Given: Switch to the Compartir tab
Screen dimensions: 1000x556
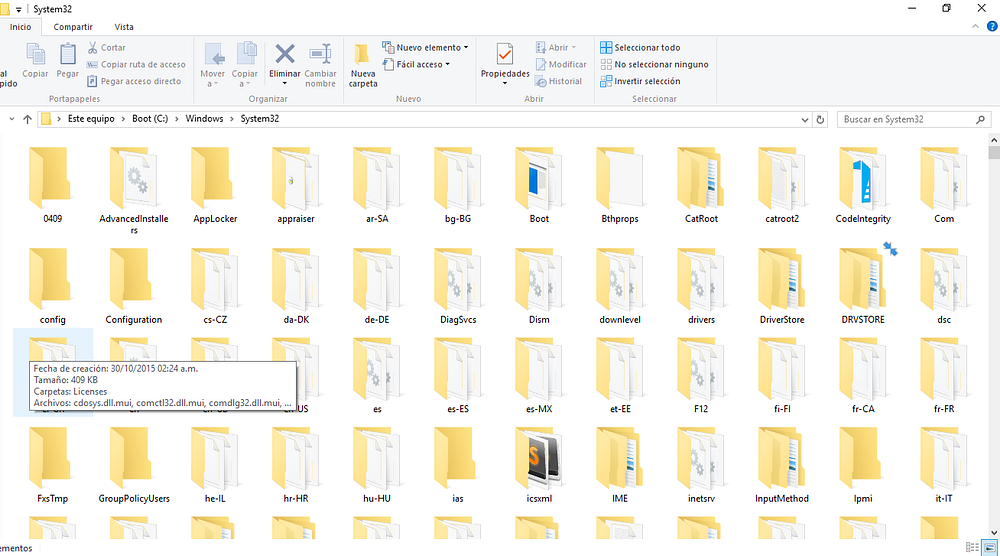Looking at the screenshot, I should [73, 27].
